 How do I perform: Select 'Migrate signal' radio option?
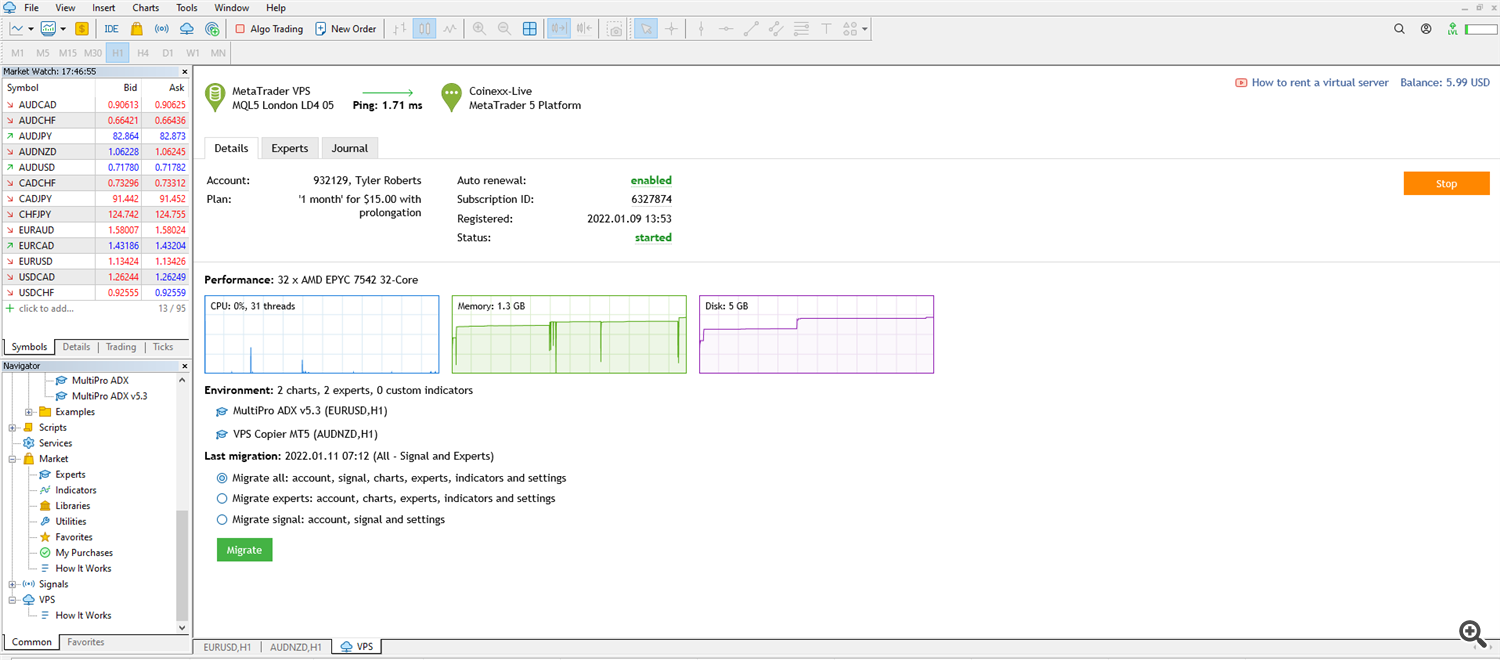[x=222, y=519]
